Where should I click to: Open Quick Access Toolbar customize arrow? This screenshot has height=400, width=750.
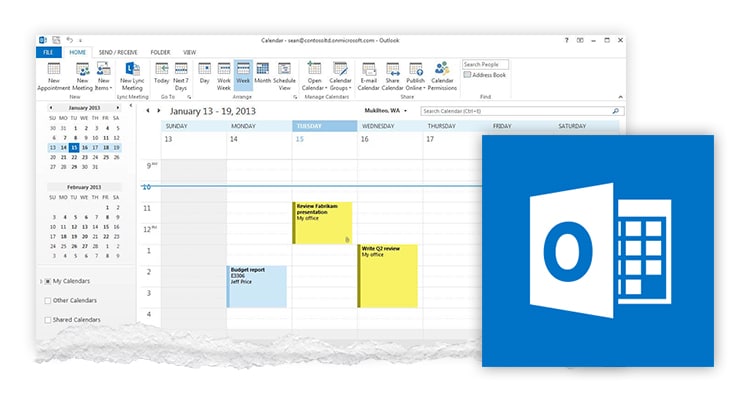(80, 41)
